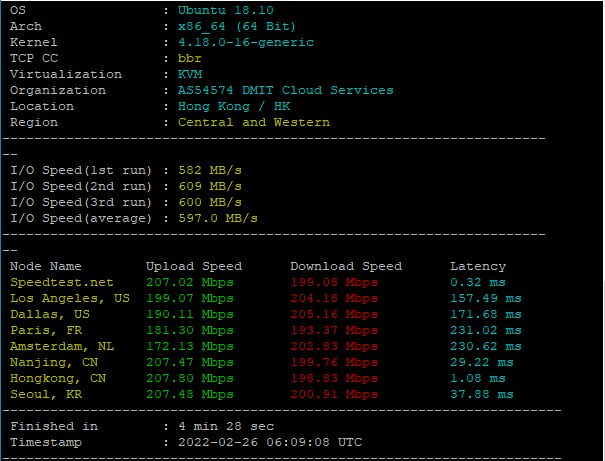Click the 'TCP CC' field label
605x461 pixels.
(x=34, y=58)
